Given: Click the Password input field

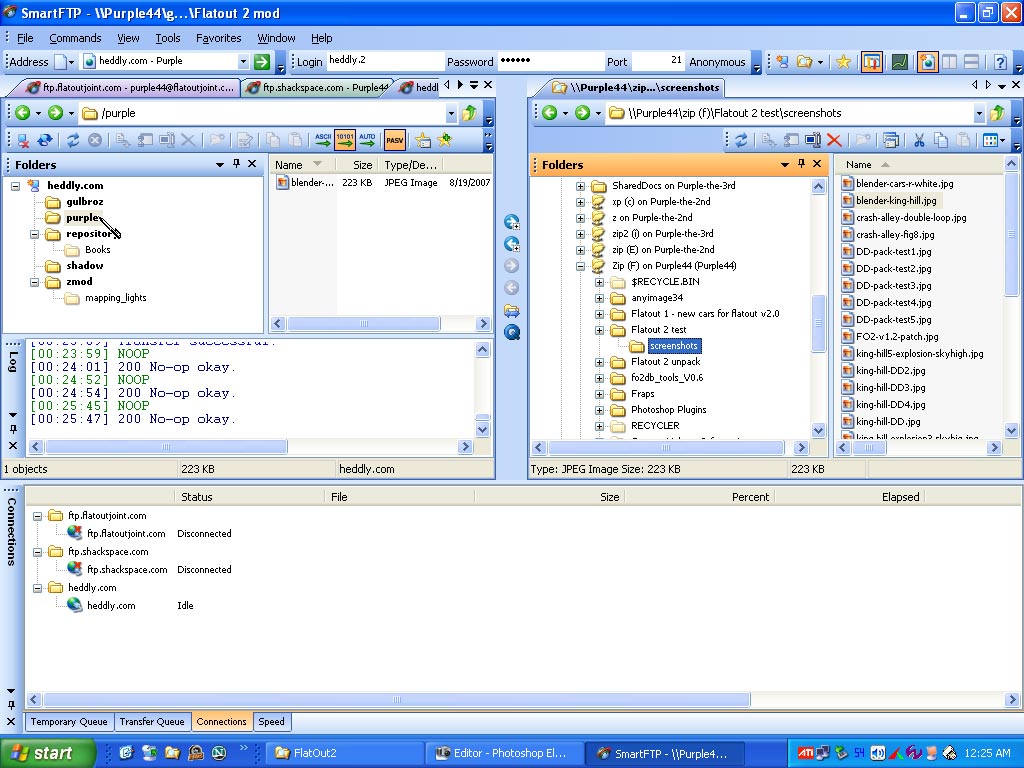Looking at the screenshot, I should 551,61.
